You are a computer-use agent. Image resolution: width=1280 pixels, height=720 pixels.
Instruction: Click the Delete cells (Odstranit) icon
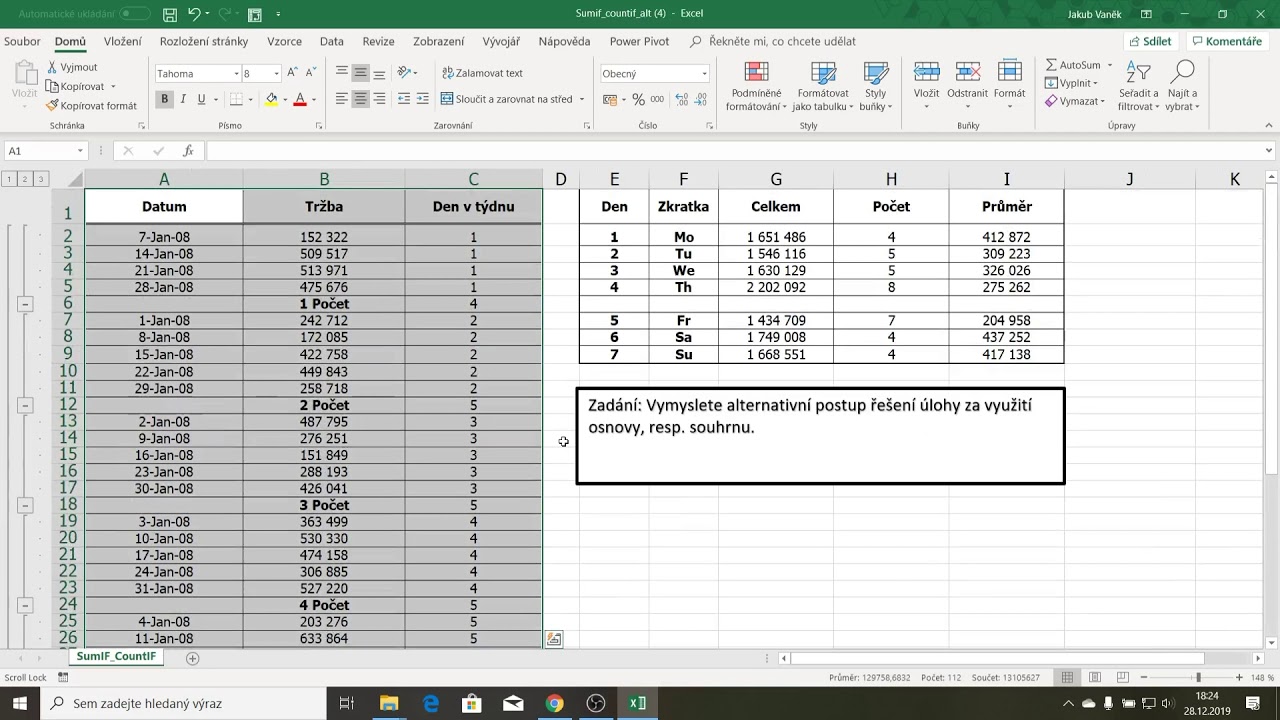click(967, 72)
